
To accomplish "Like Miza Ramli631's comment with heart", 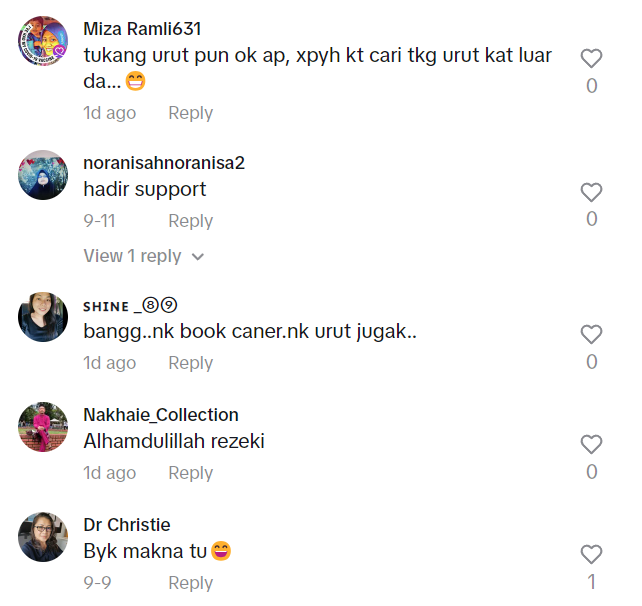I will point(591,59).
